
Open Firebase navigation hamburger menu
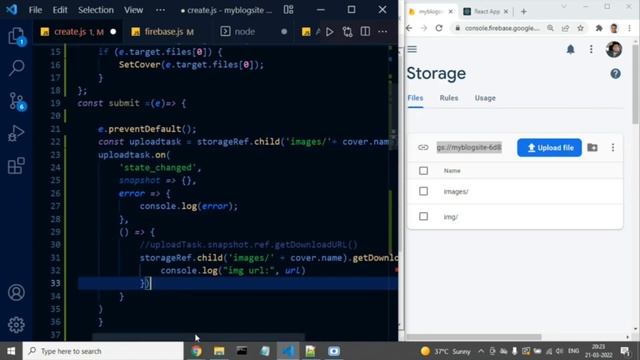[412, 49]
